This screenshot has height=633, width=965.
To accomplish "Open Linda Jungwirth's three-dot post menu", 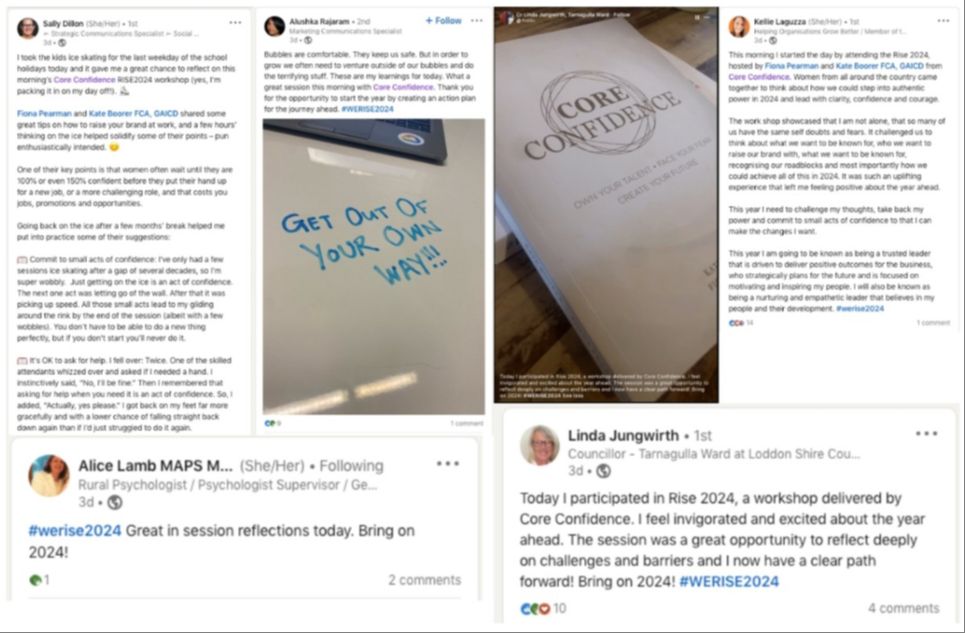I will (x=926, y=434).
